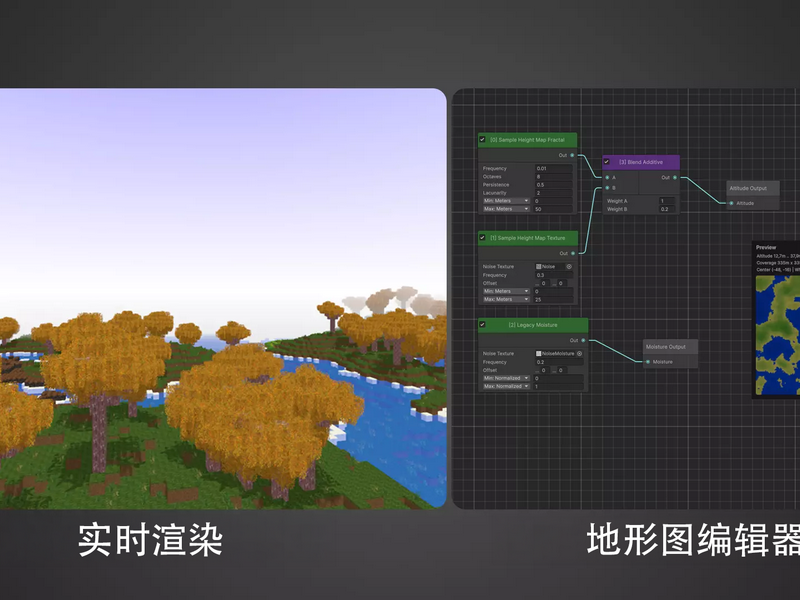Disable the Sample Height Map Texture node checkbox
This screenshot has height=600, width=800.
[482, 237]
